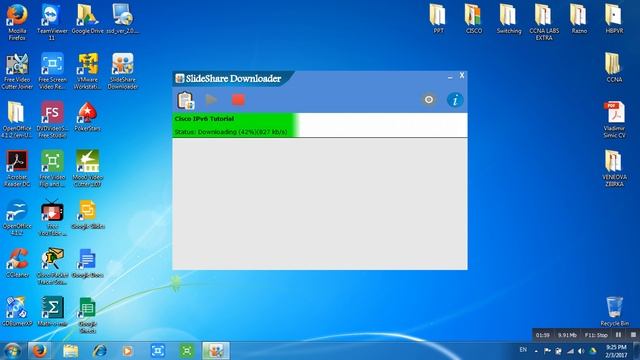Show hidden tray icons with the arrow
The width and height of the screenshot is (640, 360).
[x=536, y=351]
